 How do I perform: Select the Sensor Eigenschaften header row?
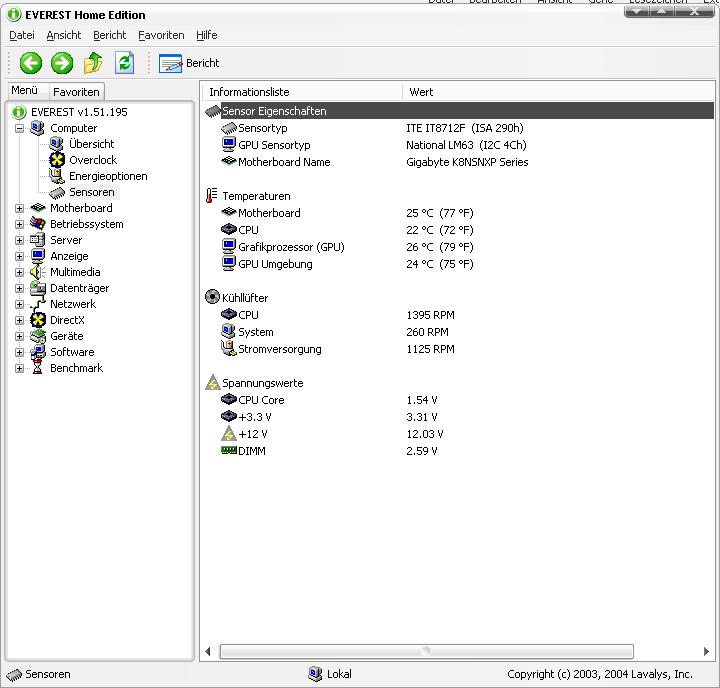pos(459,111)
